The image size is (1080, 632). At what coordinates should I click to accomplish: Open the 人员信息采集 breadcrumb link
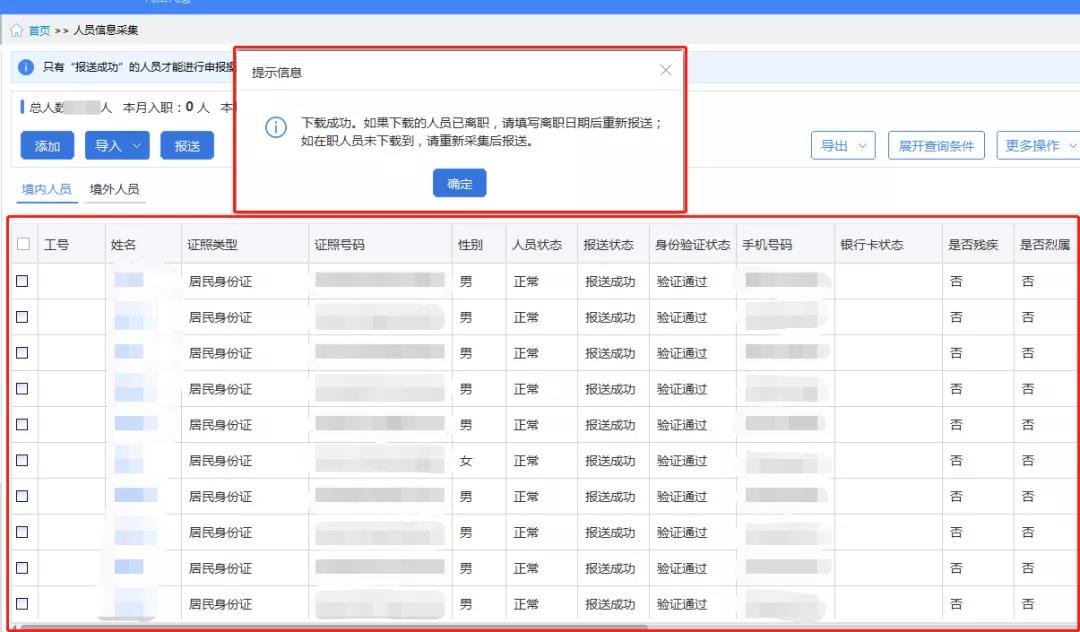pos(107,30)
